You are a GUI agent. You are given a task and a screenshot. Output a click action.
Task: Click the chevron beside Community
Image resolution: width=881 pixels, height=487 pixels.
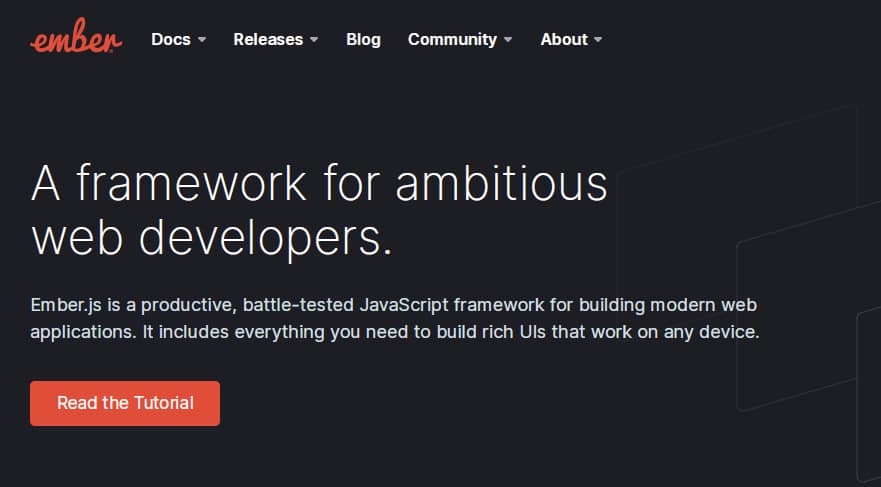(508, 40)
